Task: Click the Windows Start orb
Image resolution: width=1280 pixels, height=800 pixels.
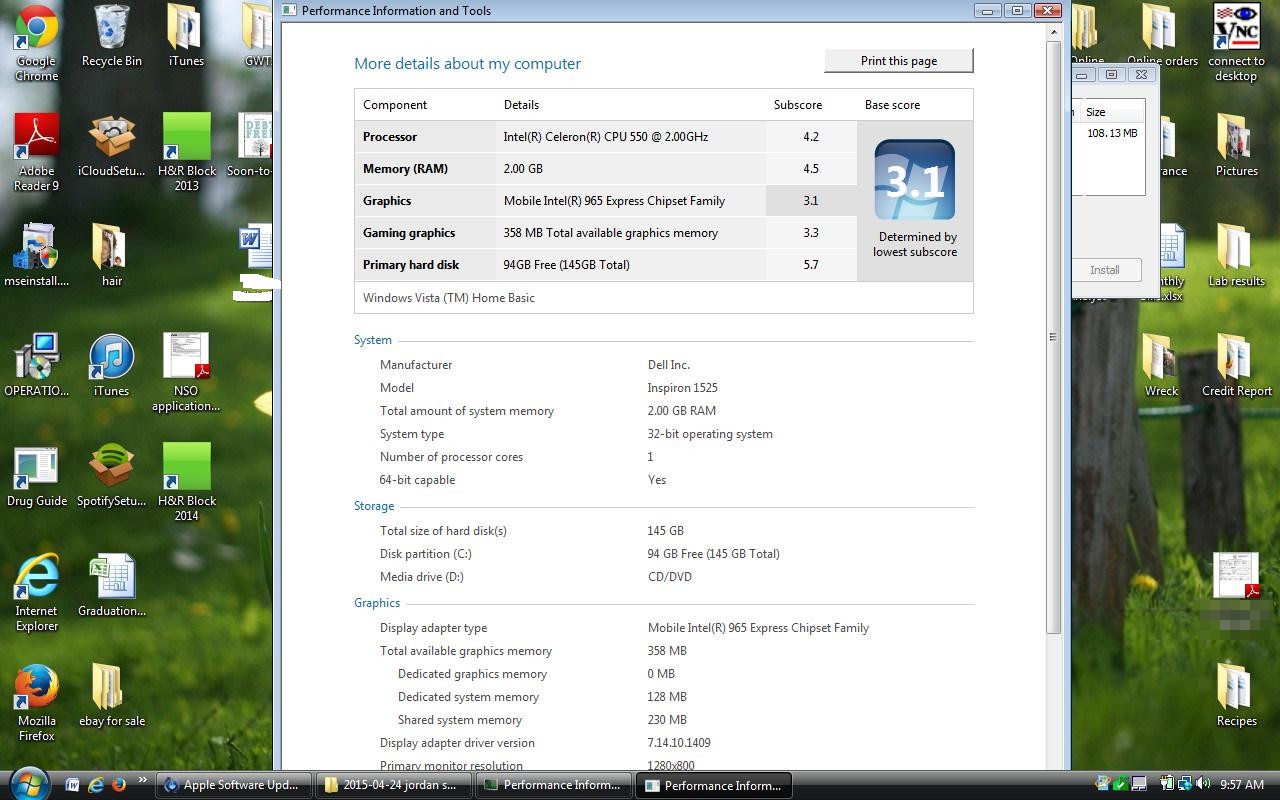Action: 29,783
